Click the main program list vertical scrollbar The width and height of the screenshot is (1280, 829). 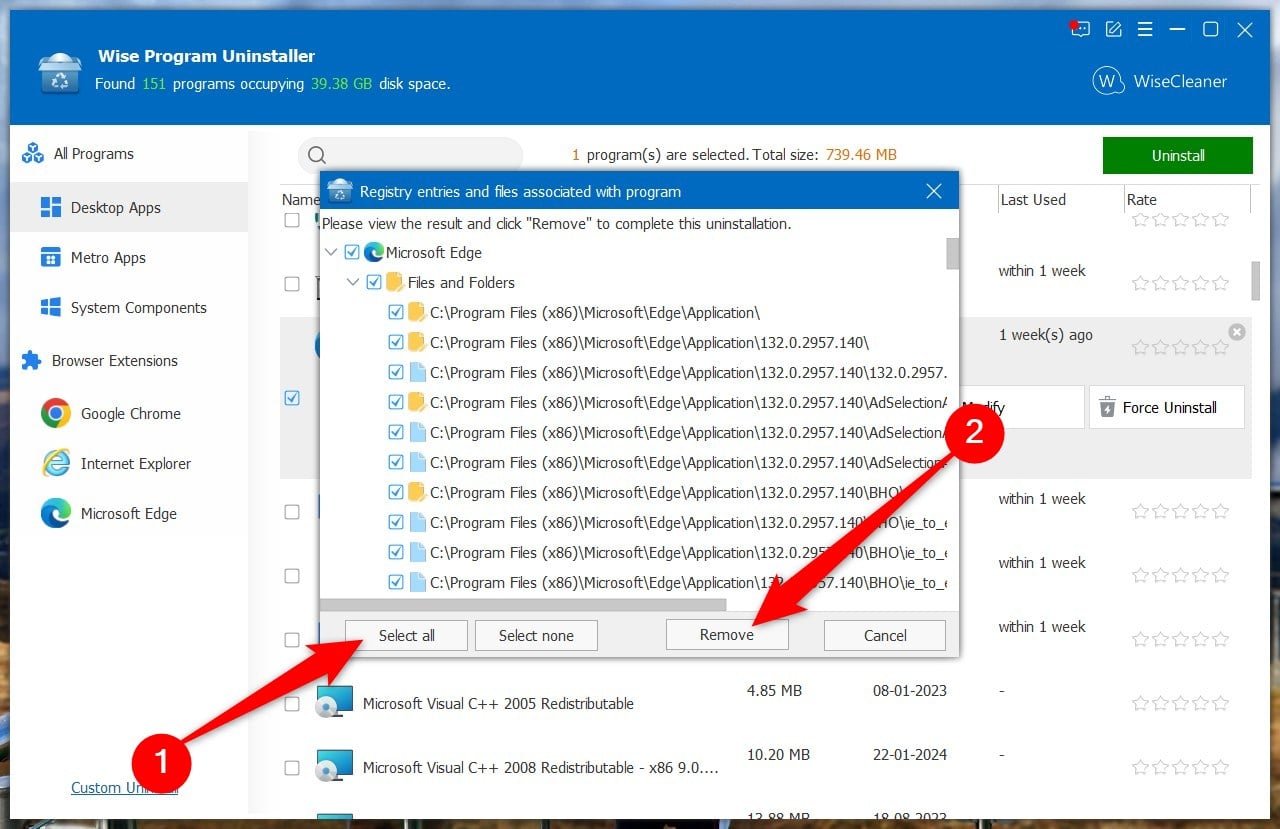1256,281
